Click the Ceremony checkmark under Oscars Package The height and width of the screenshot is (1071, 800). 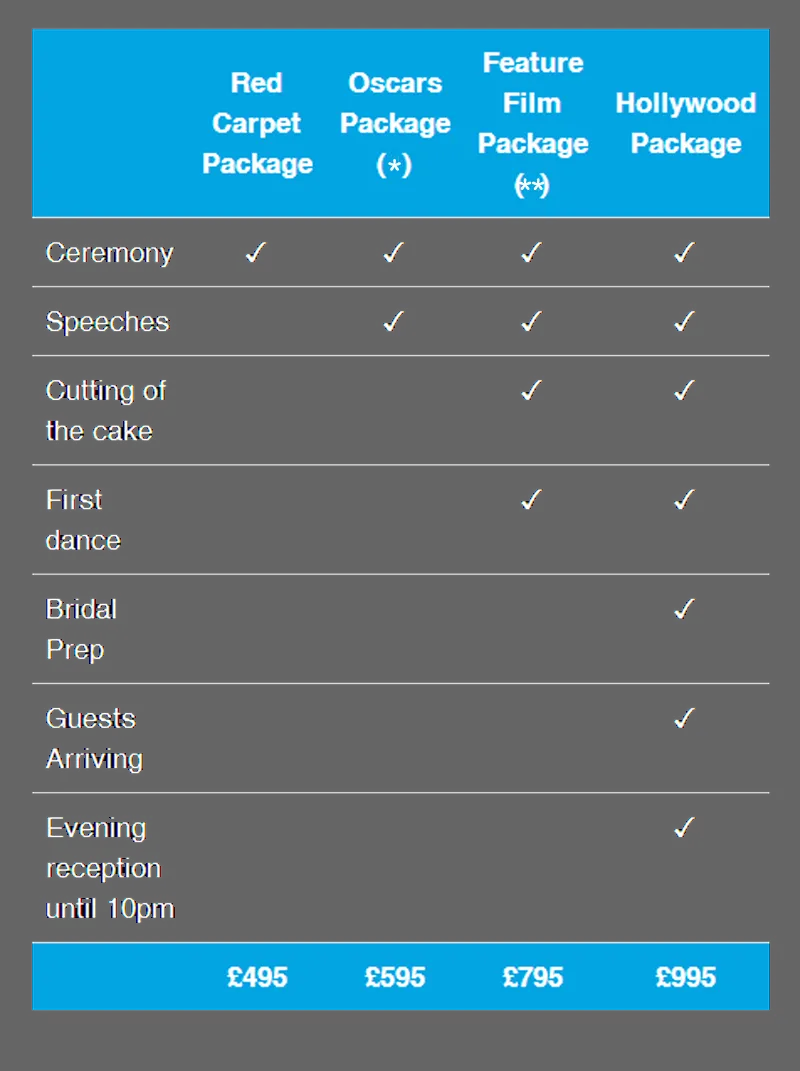point(394,253)
